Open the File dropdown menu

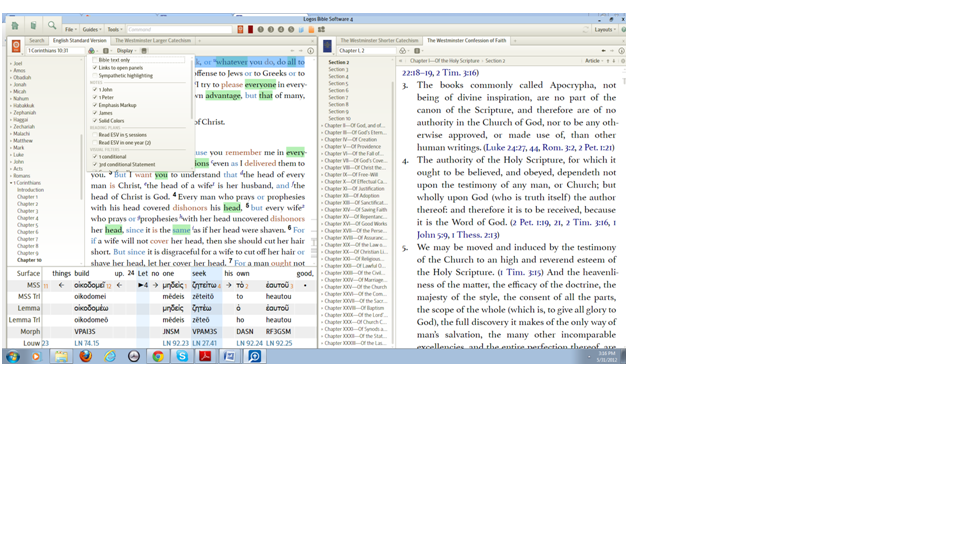click(70, 29)
